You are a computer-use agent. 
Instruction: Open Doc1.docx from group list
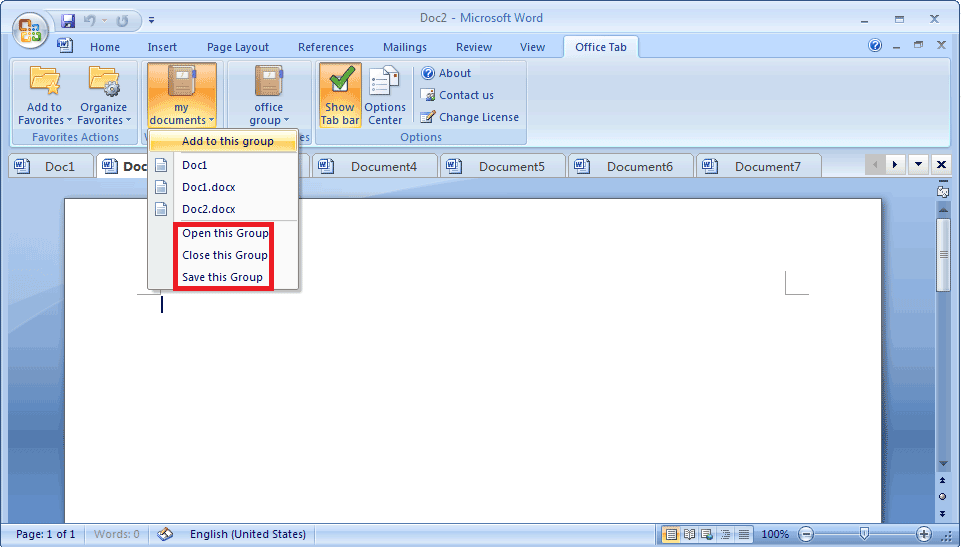(223, 187)
